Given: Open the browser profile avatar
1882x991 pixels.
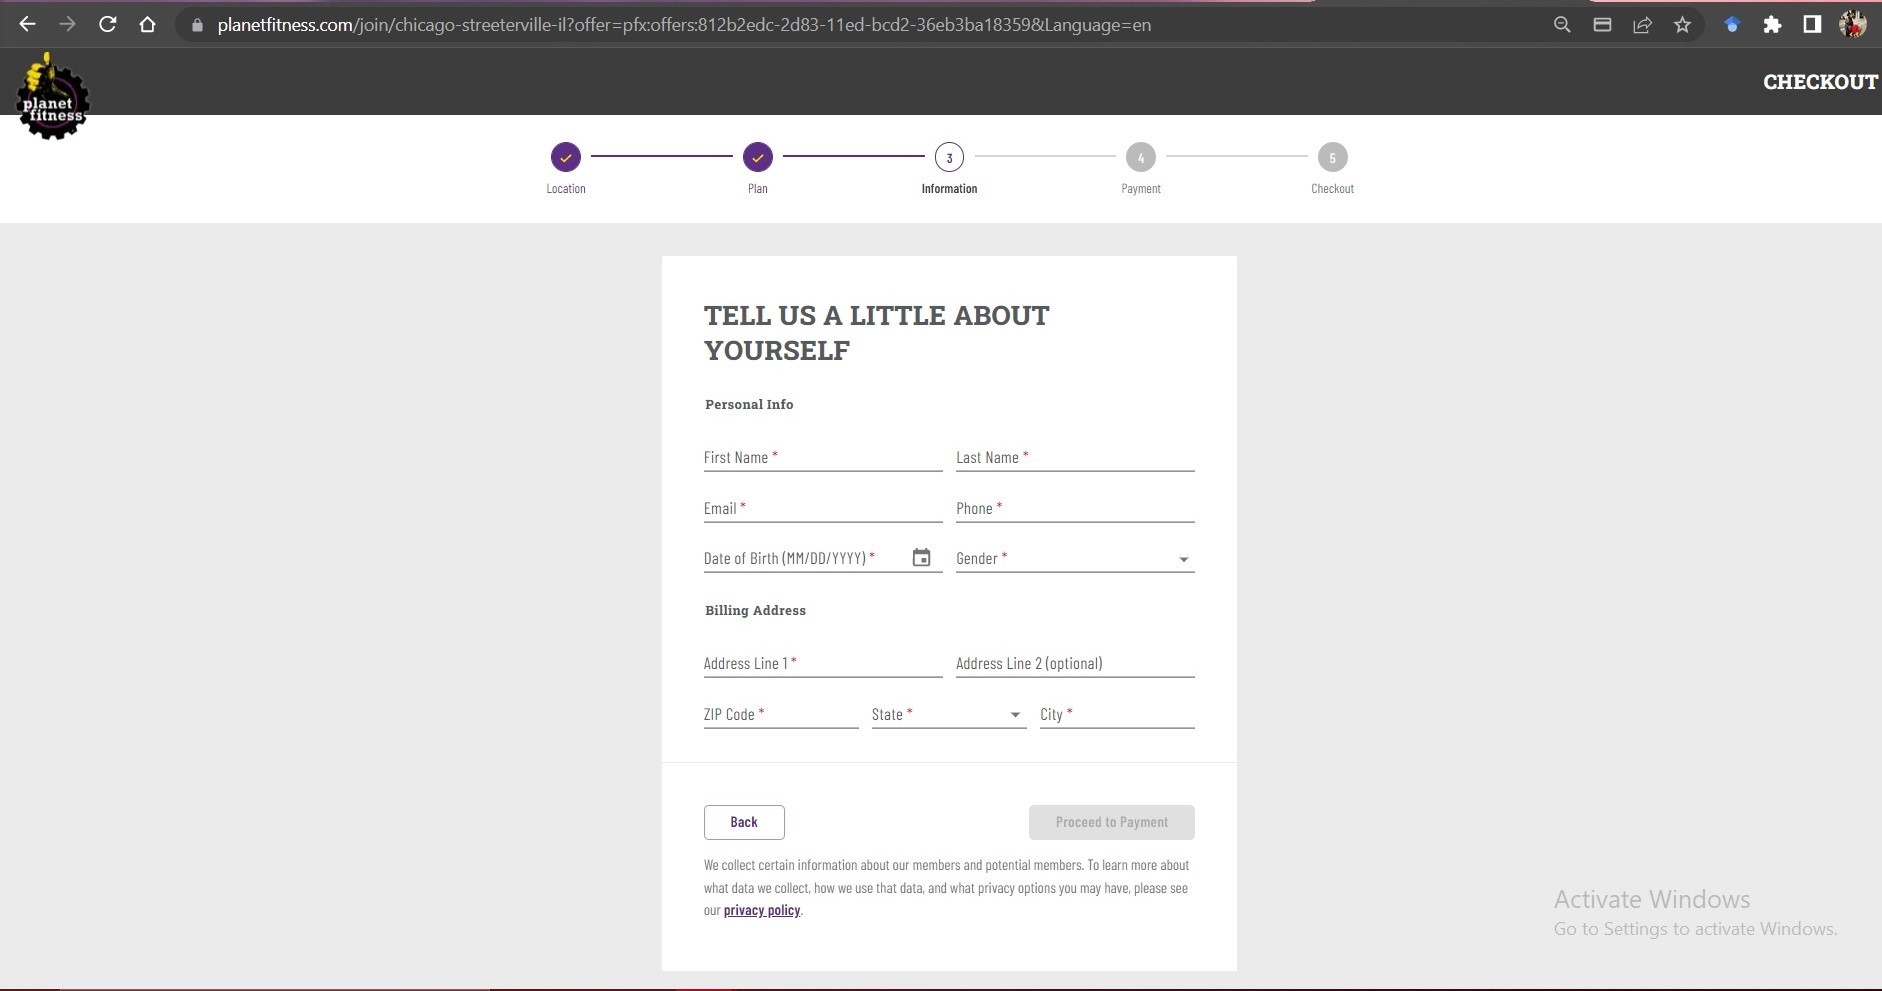Looking at the screenshot, I should click(x=1853, y=25).
